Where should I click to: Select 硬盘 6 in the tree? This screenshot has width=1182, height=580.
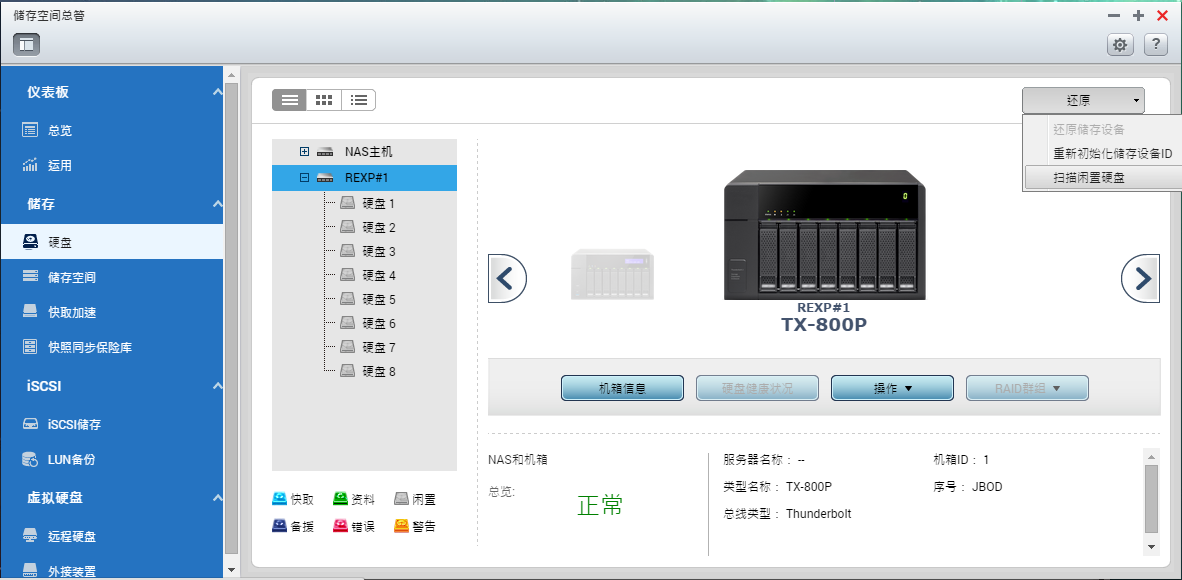tap(378, 324)
